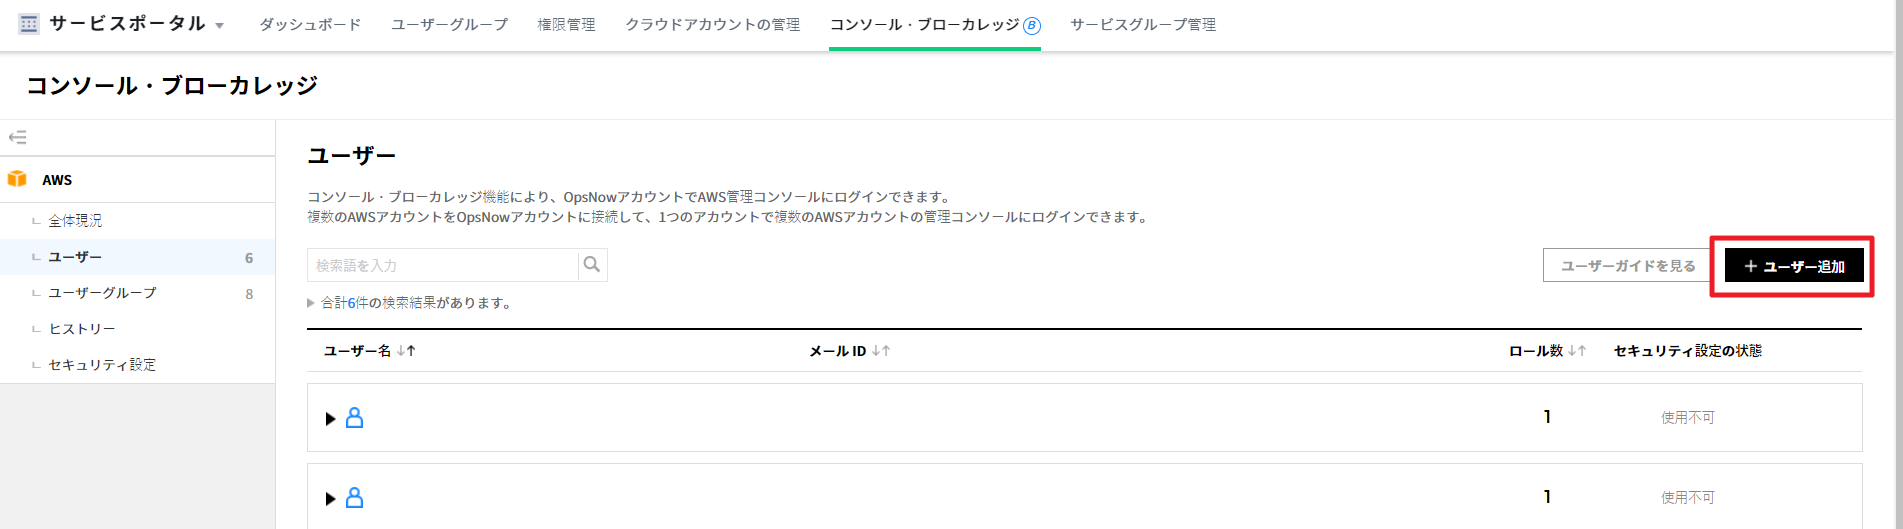Open セキュリティ設定 in the sidebar
This screenshot has width=1903, height=529.
pyautogui.click(x=102, y=365)
